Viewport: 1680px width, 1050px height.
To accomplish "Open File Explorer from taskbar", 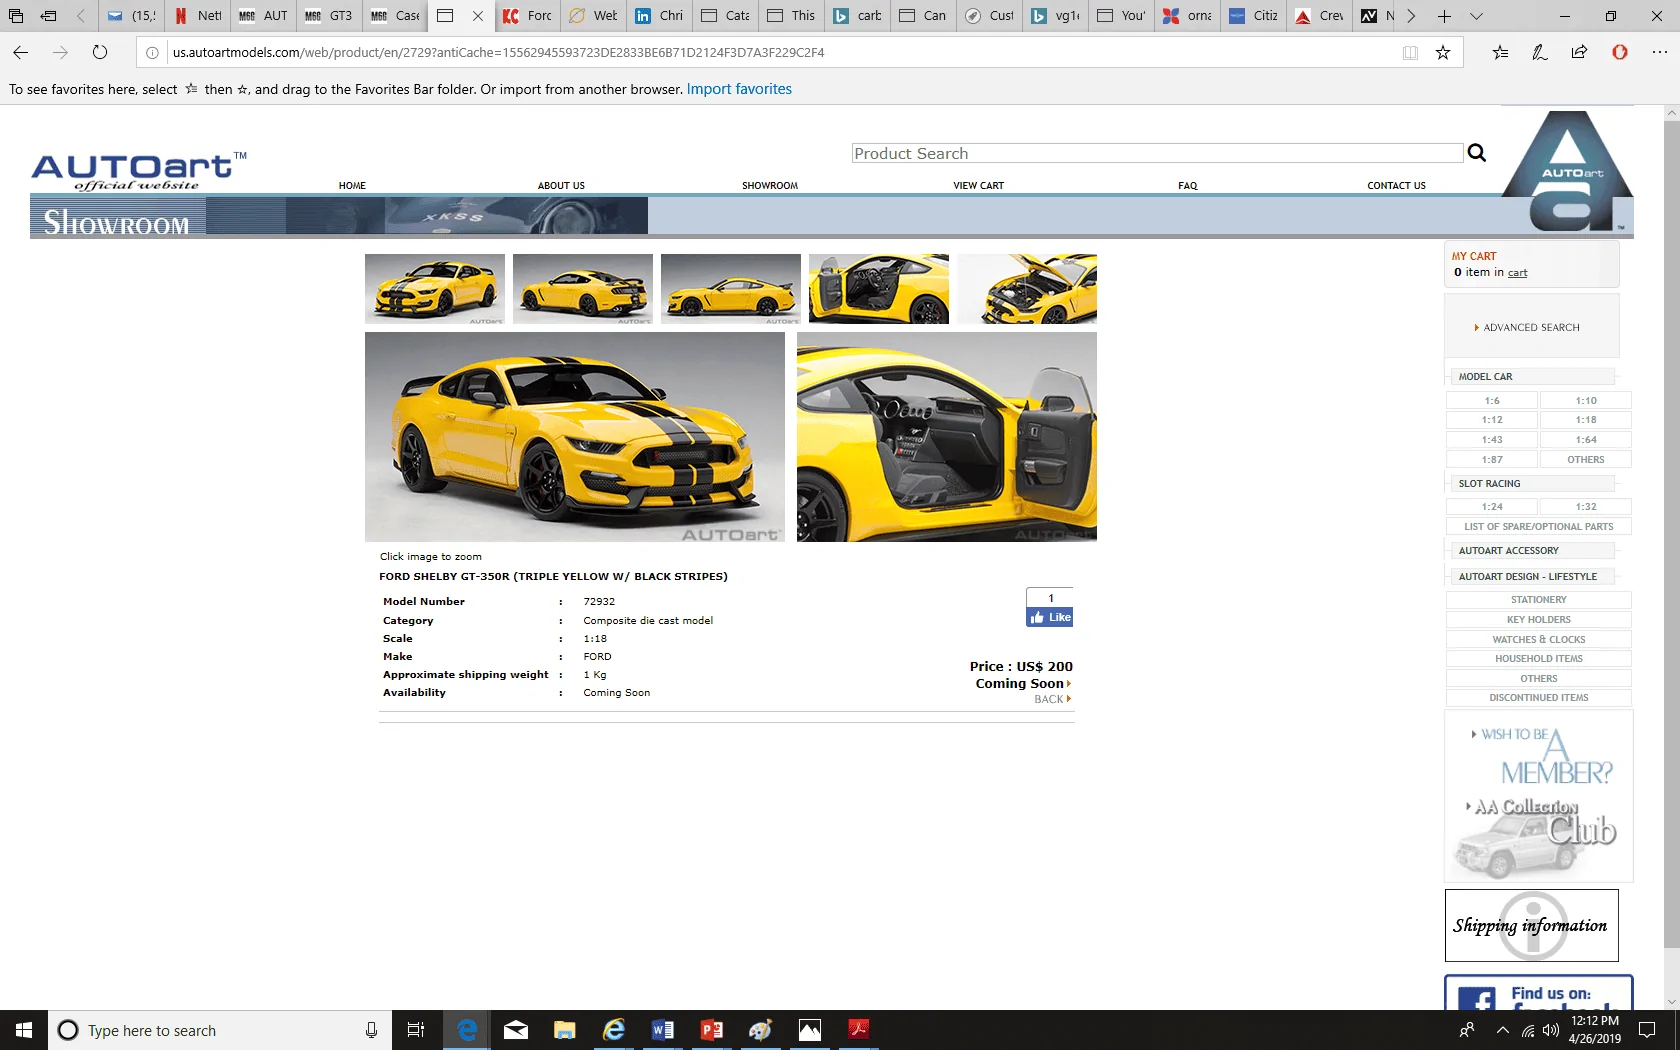I will click(565, 1030).
